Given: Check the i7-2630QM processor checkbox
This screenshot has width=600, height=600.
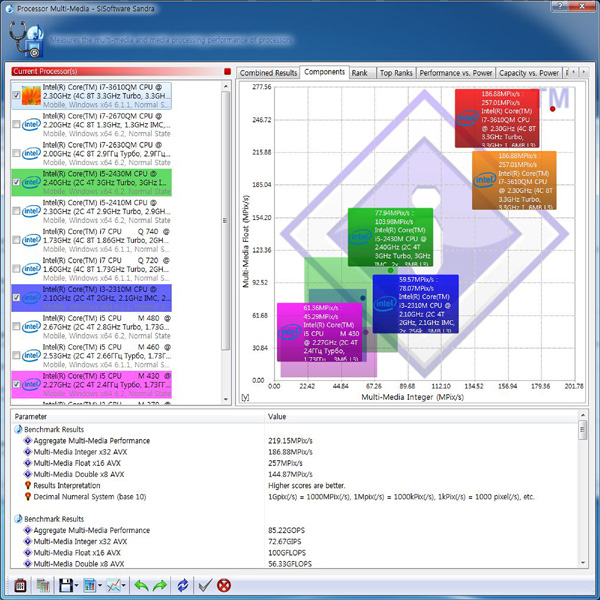Looking at the screenshot, I should click(x=16, y=153).
